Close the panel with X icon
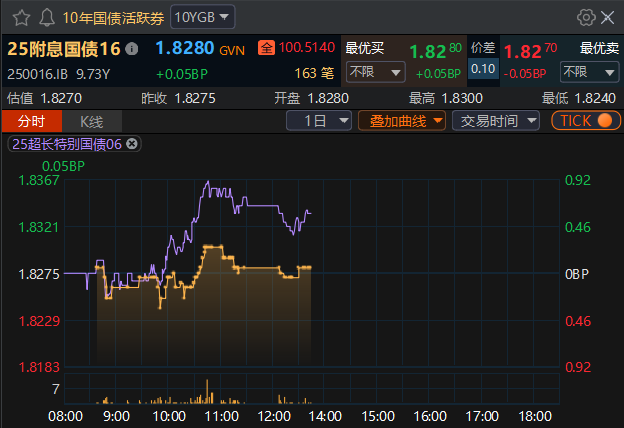Image resolution: width=624 pixels, height=428 pixels. tap(608, 17)
